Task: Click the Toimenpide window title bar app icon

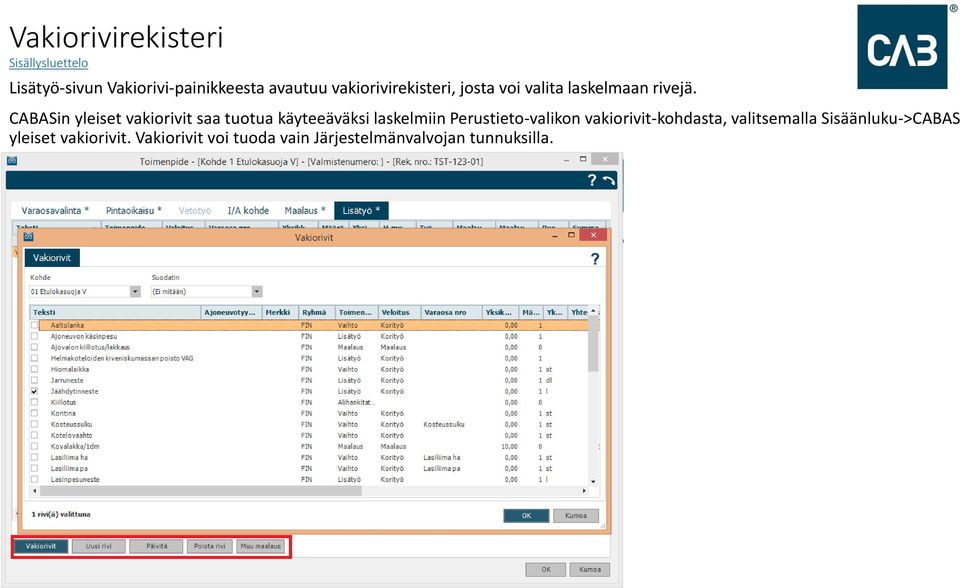Action: pos(12,161)
